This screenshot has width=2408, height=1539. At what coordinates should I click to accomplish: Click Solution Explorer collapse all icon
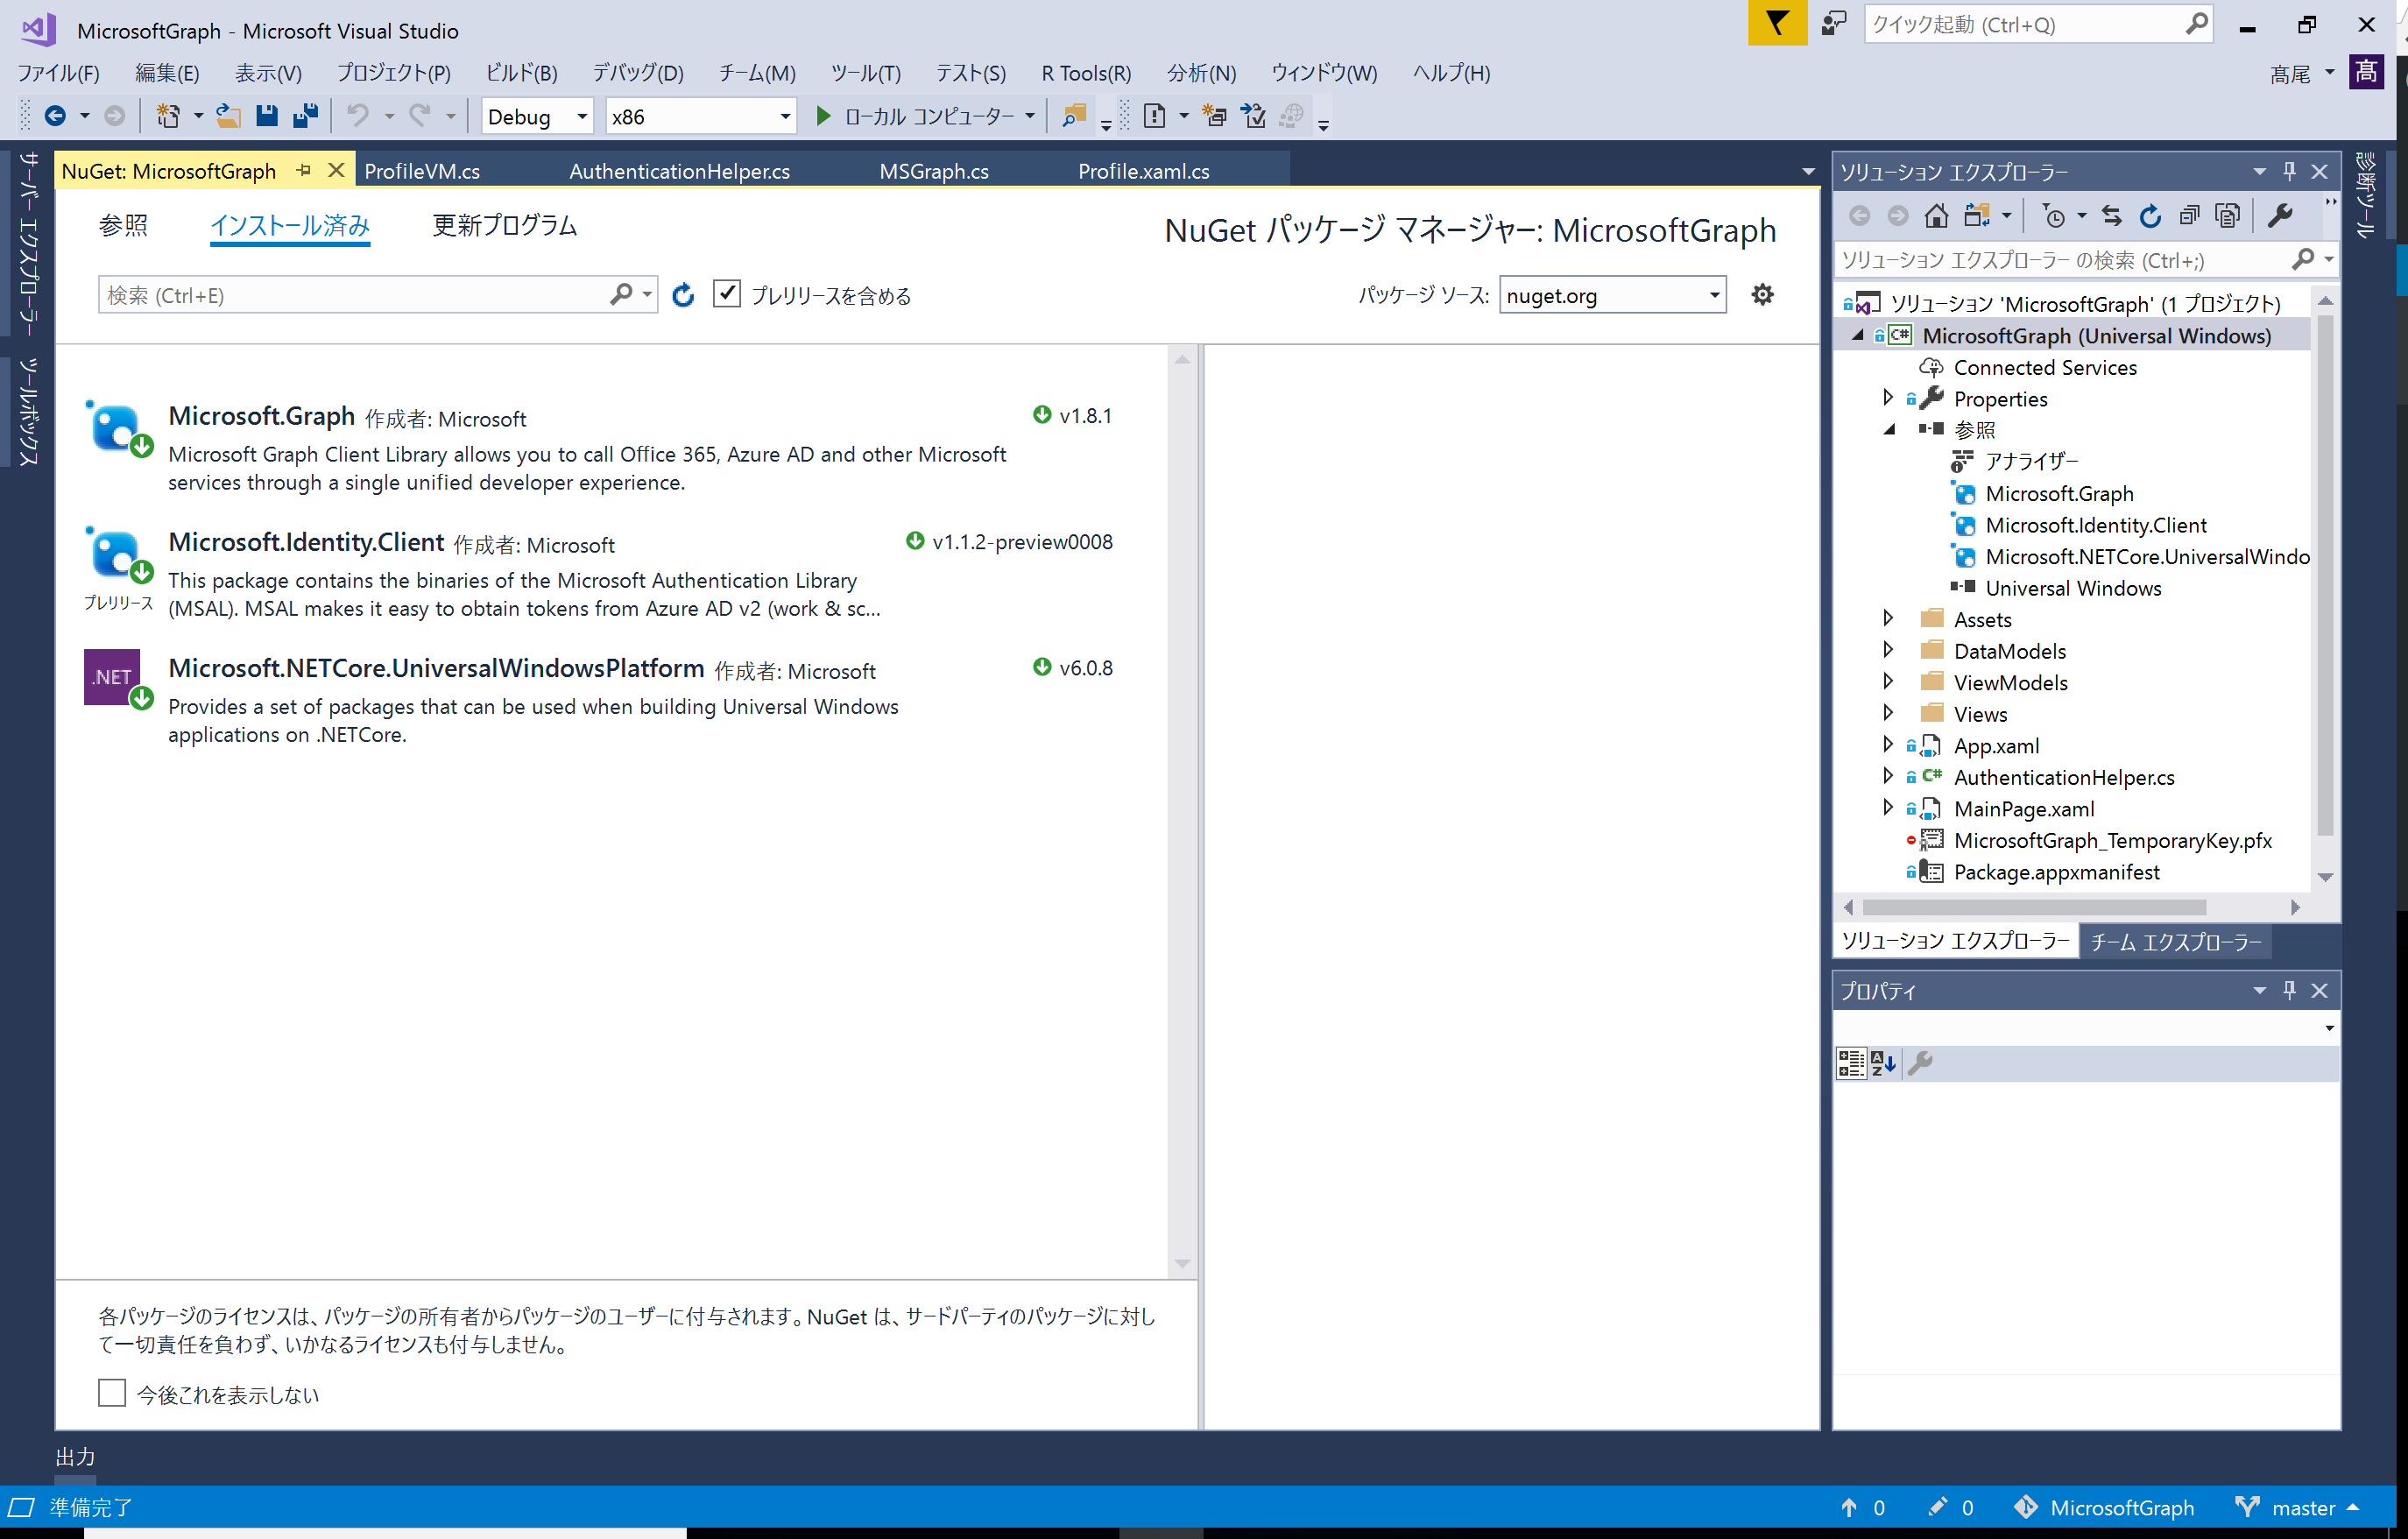tap(2189, 215)
